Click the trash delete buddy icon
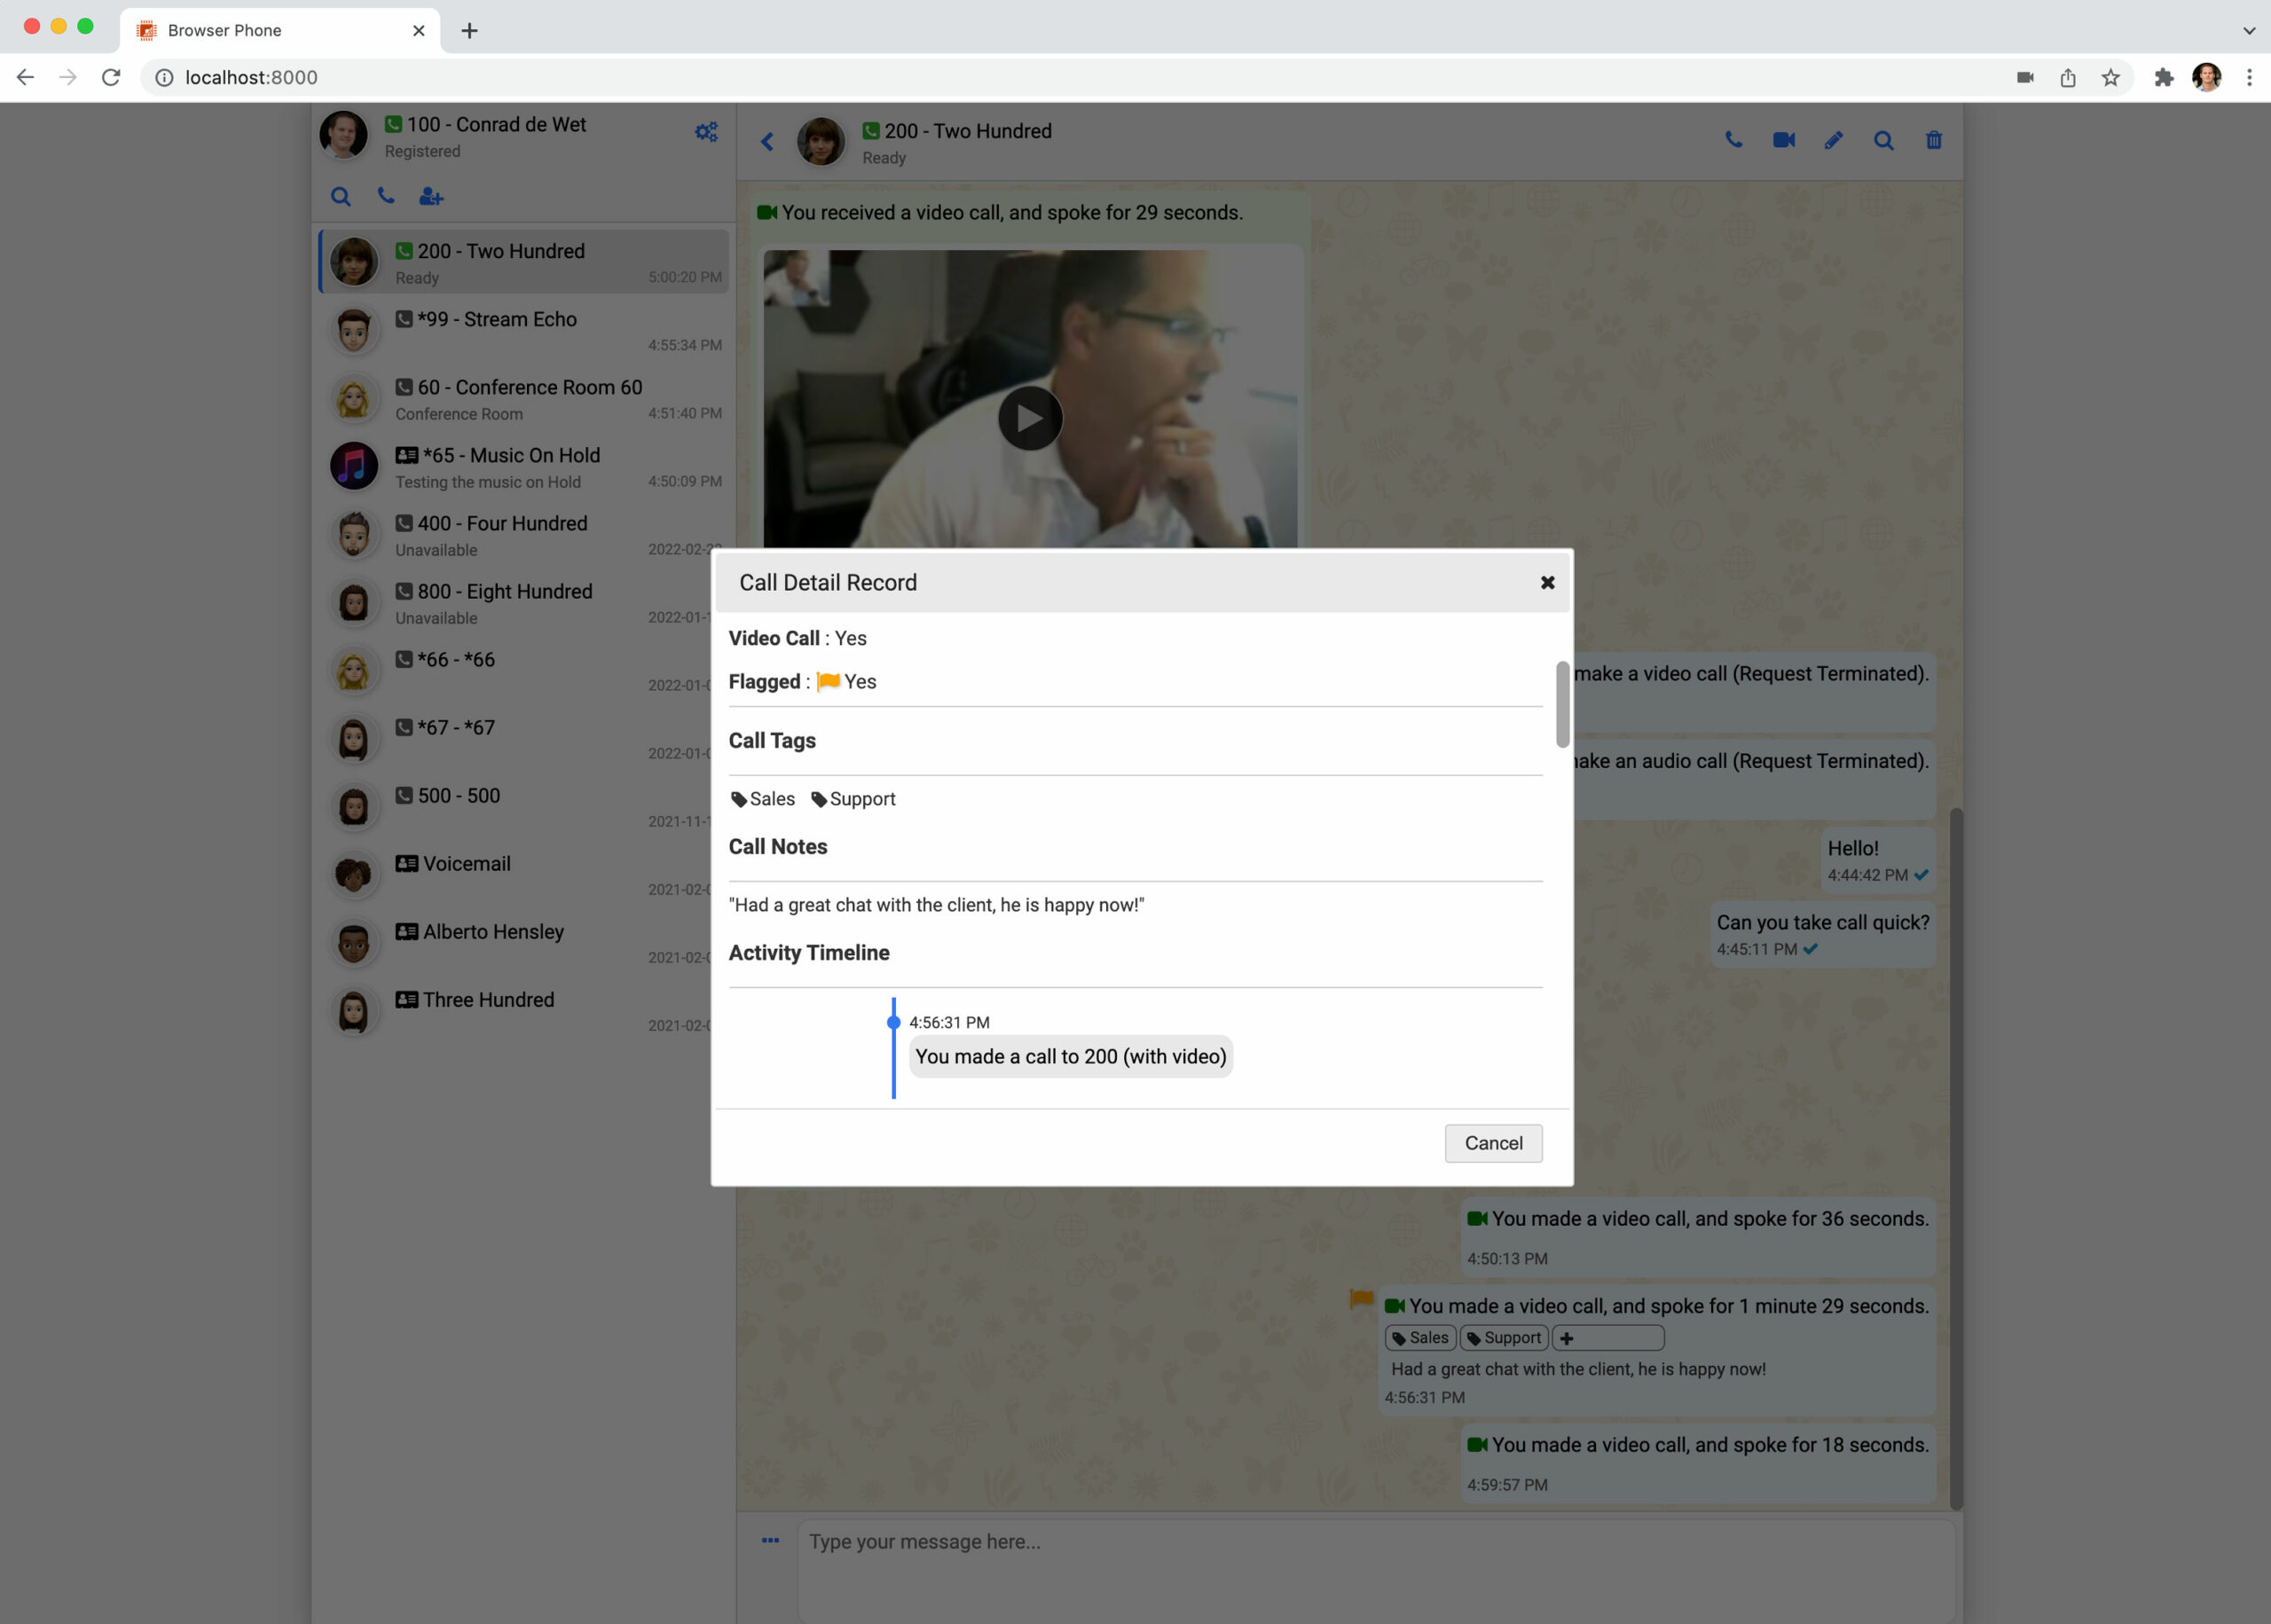Screen dimensions: 2271x1624 click(1933, 140)
